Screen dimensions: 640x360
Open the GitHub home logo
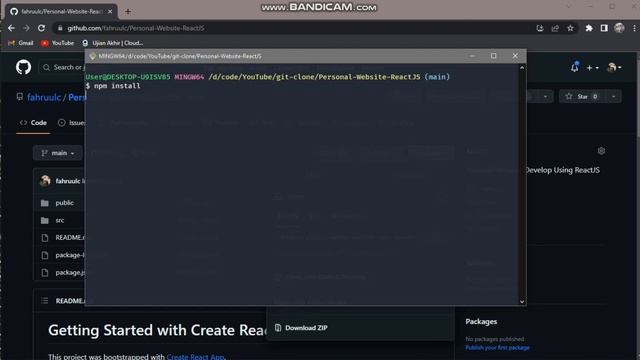[23, 67]
